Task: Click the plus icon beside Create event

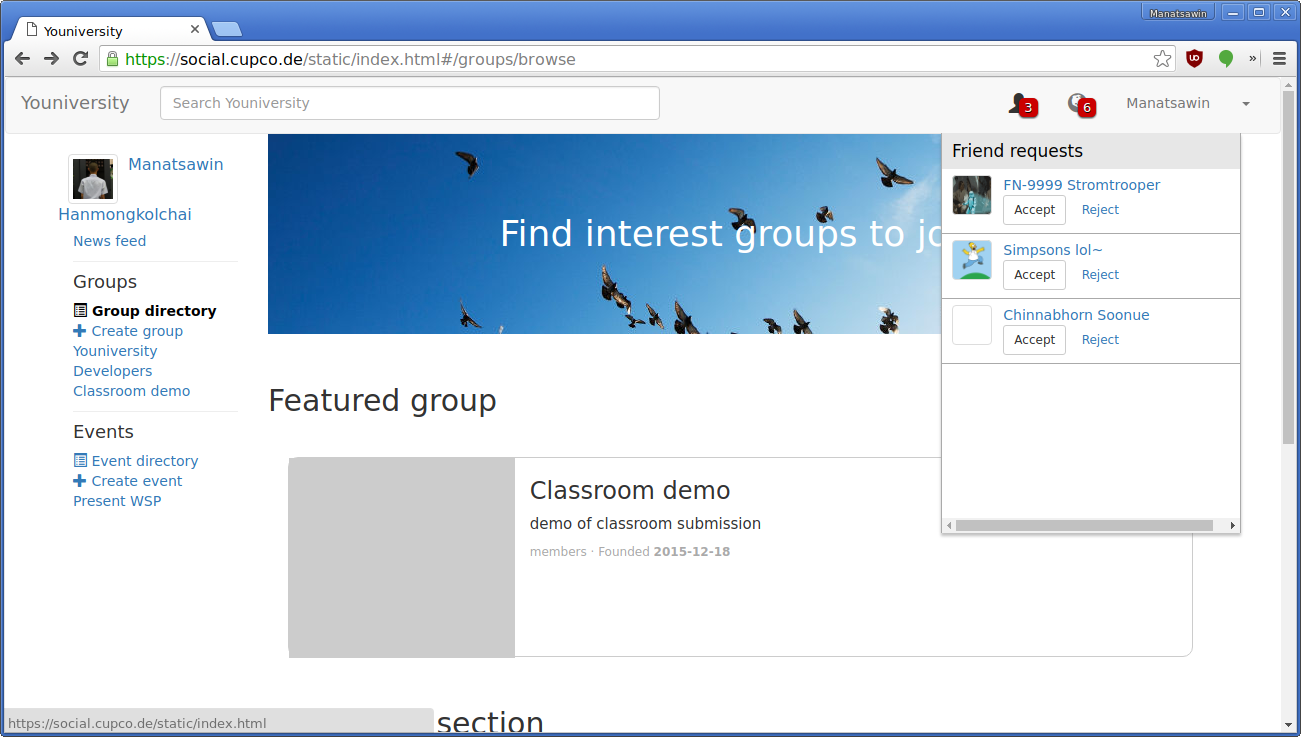Action: (80, 481)
